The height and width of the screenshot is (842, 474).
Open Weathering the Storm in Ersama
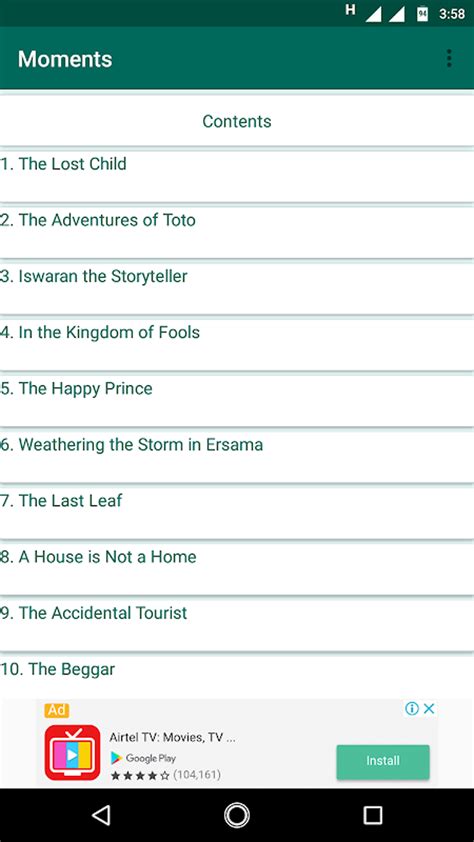click(x=237, y=458)
